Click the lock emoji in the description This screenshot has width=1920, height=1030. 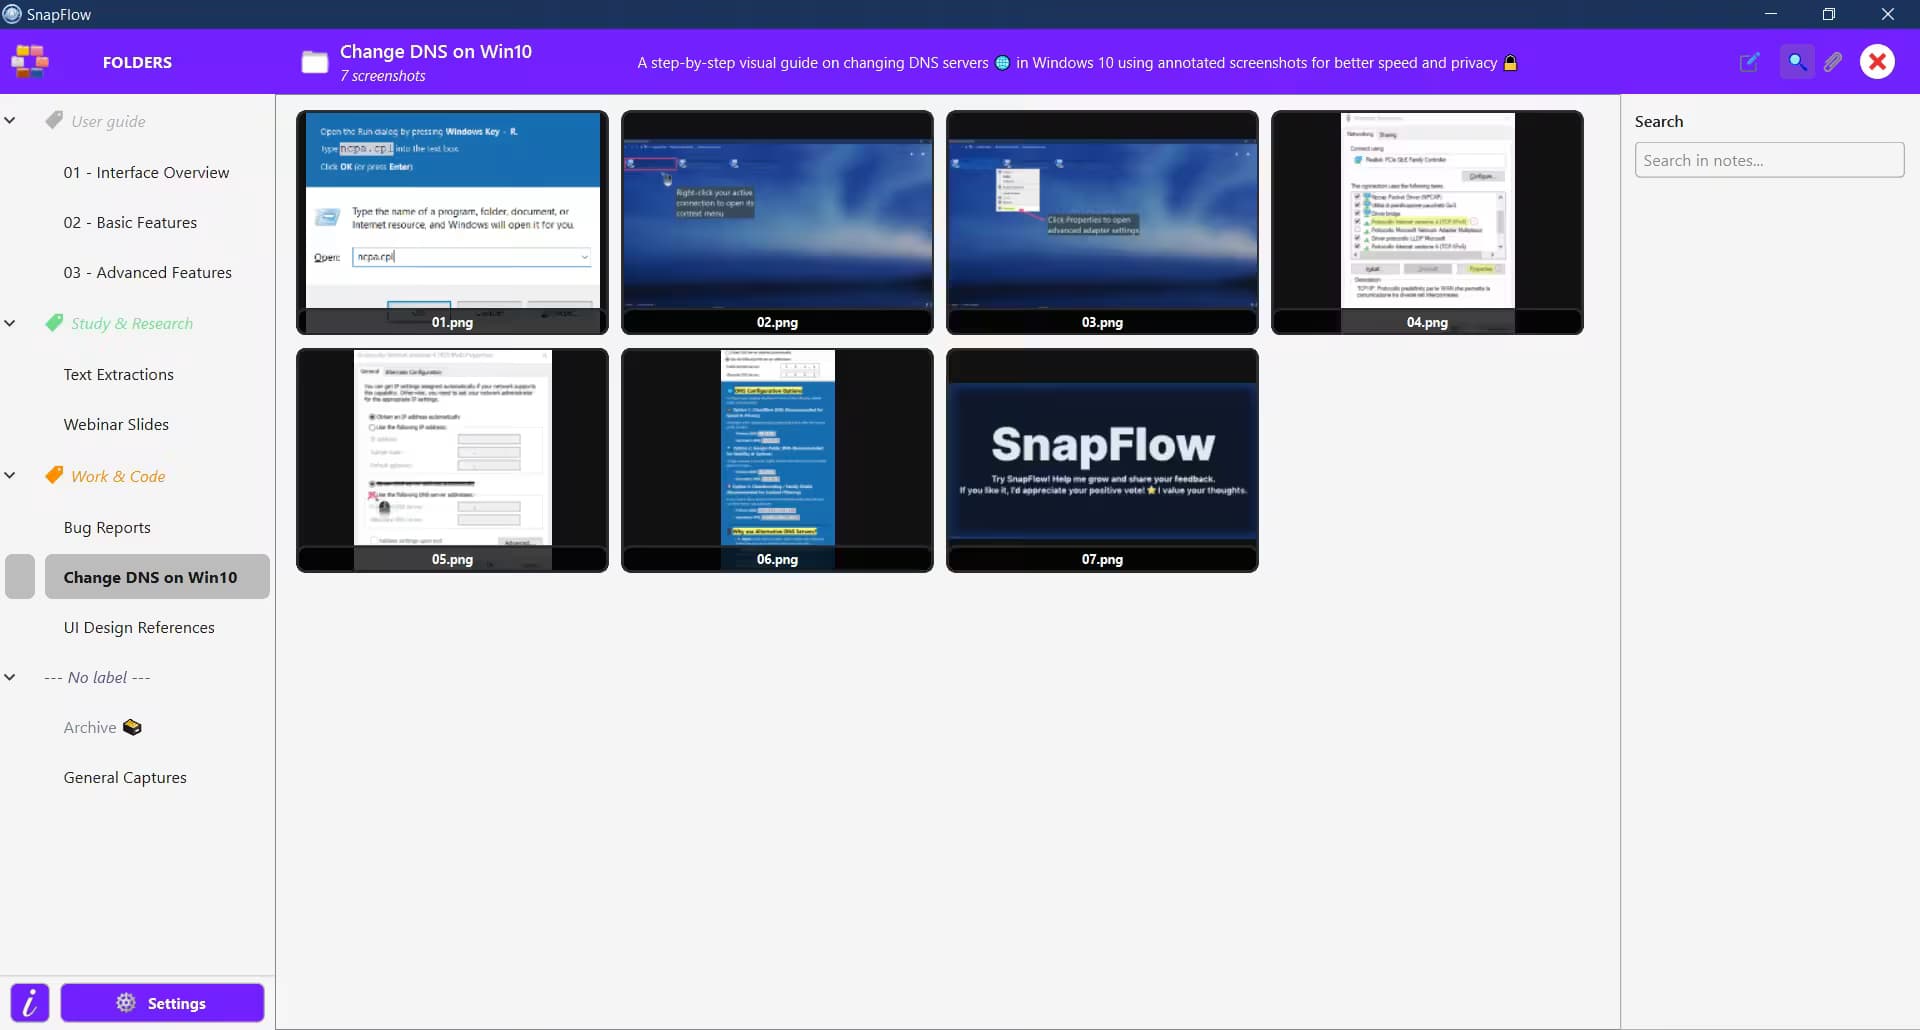pos(1510,63)
